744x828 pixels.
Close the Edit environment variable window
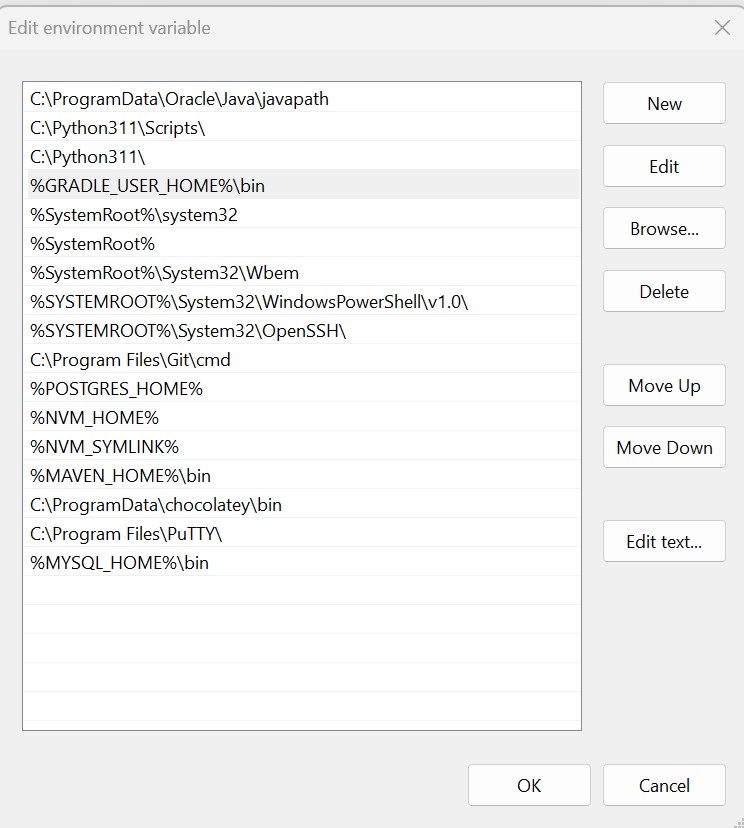[x=722, y=28]
